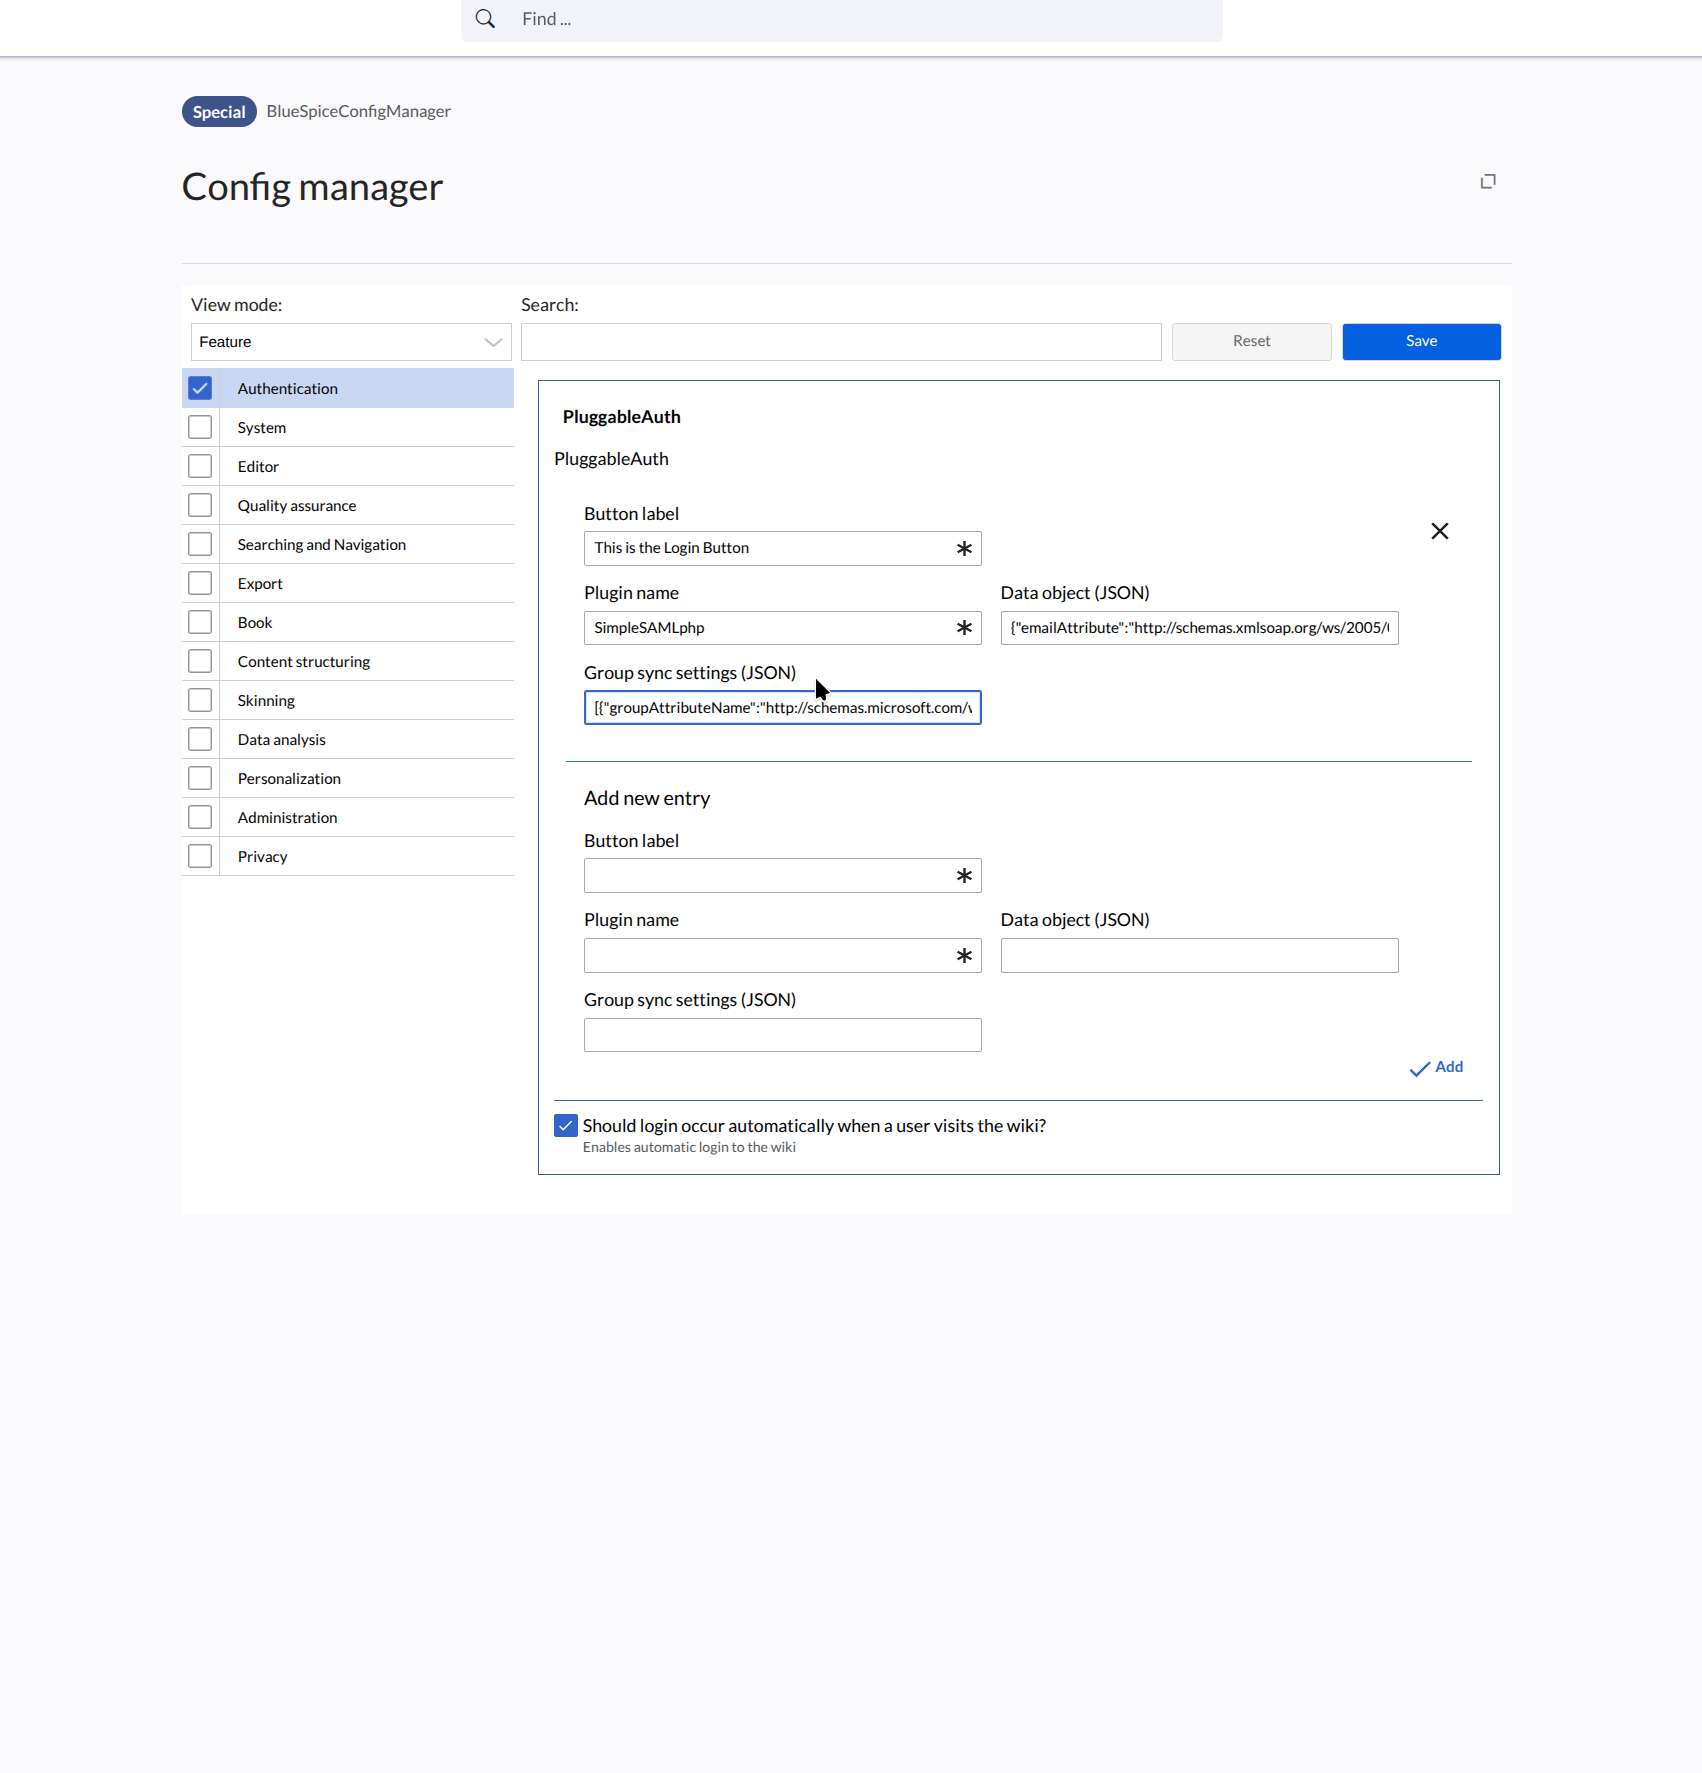
Task: Open the View mode Feature dropdown
Action: (350, 342)
